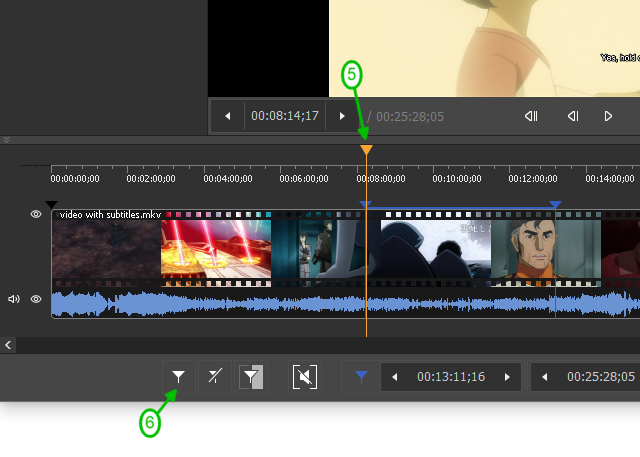Click ruler label 00:04:00;00
Screen dimensions: 640x457
[x=228, y=179]
